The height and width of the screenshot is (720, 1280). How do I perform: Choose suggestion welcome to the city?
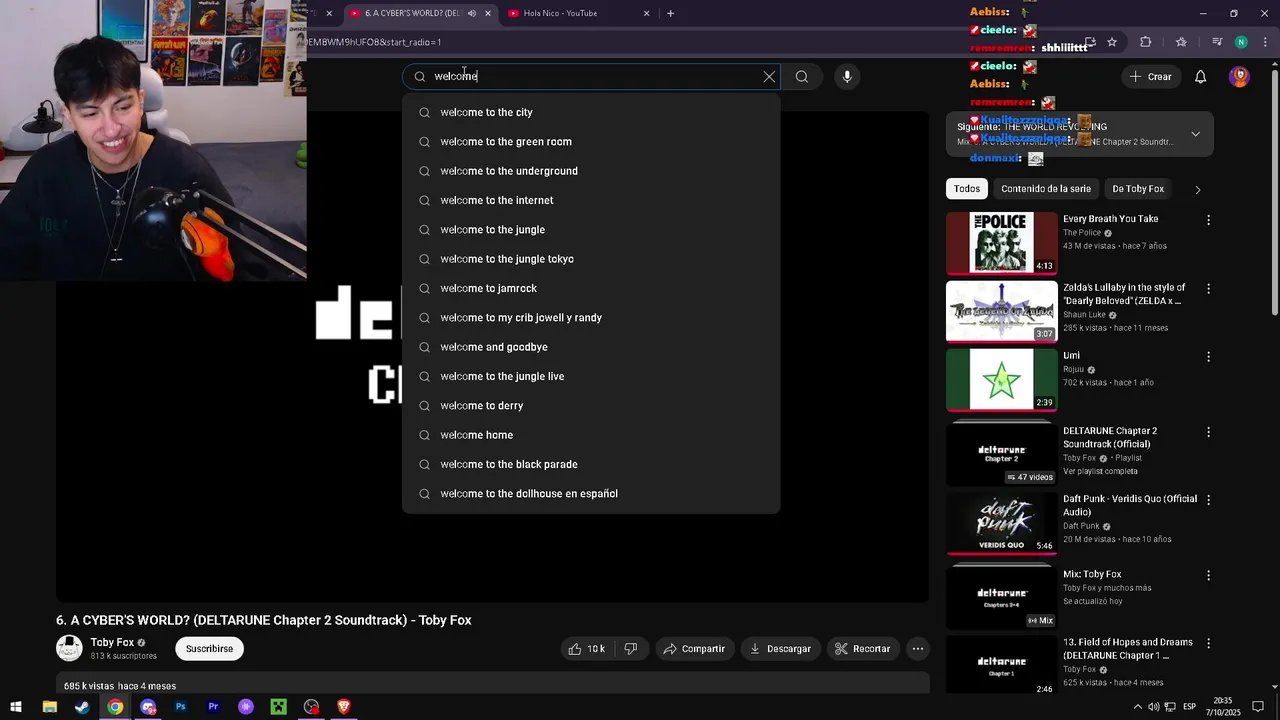[x=591, y=112]
